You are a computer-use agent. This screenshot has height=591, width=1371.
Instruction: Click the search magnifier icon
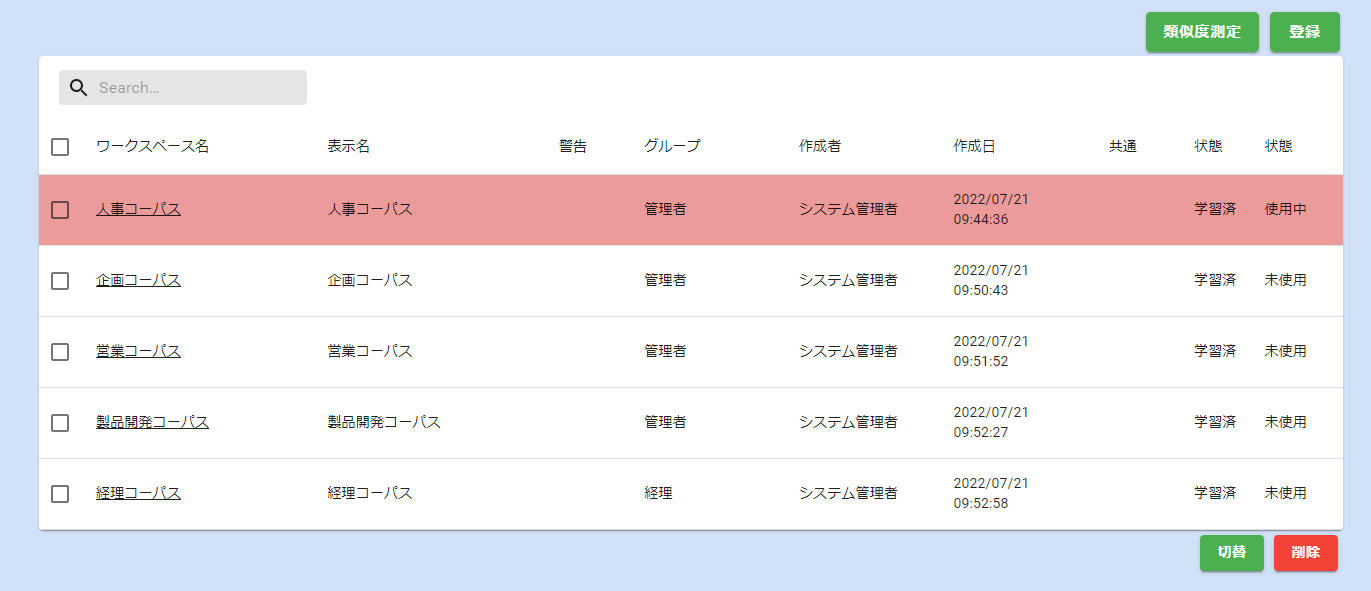click(78, 88)
